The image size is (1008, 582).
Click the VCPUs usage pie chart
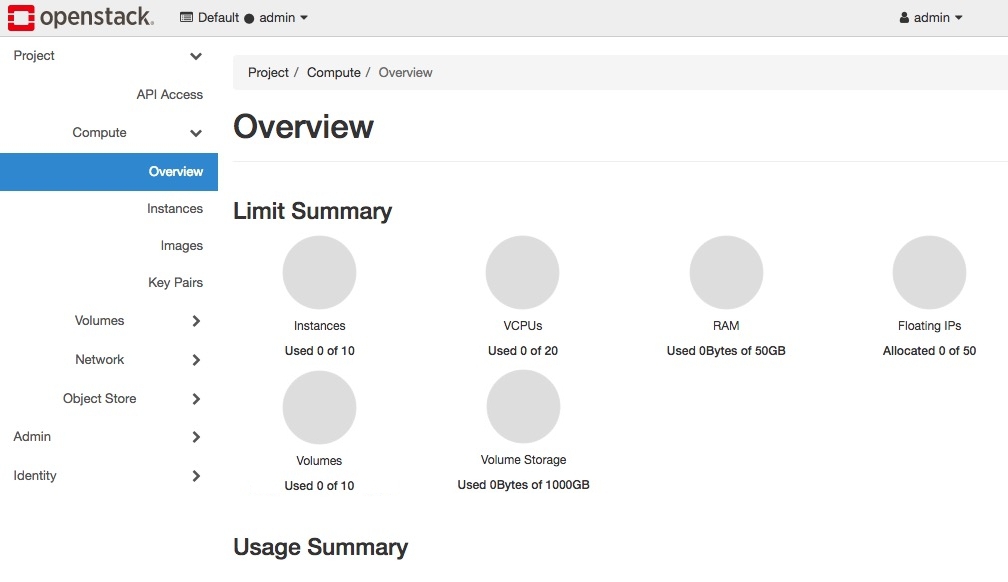[522, 273]
